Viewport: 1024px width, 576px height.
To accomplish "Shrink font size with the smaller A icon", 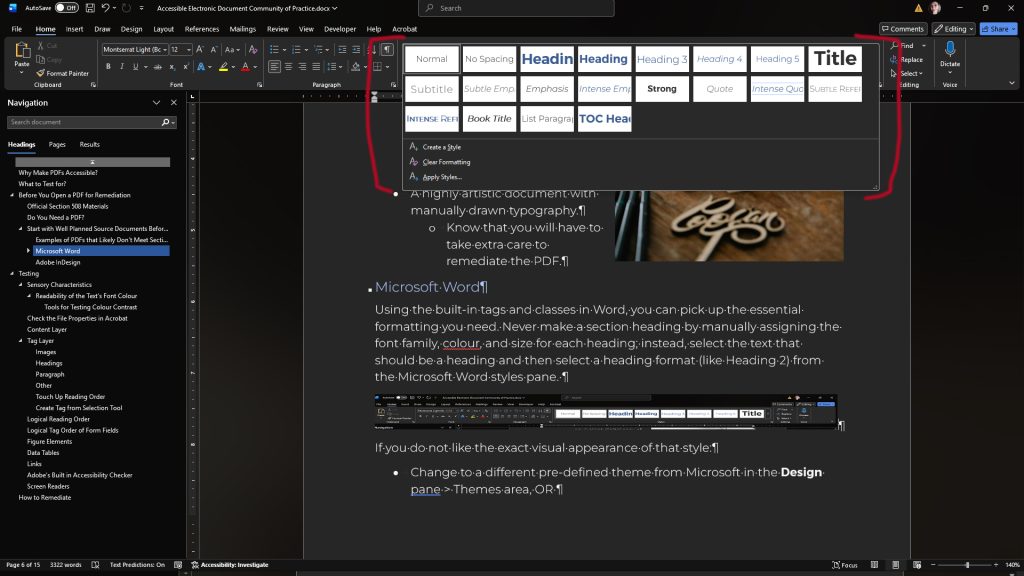I will coord(213,50).
